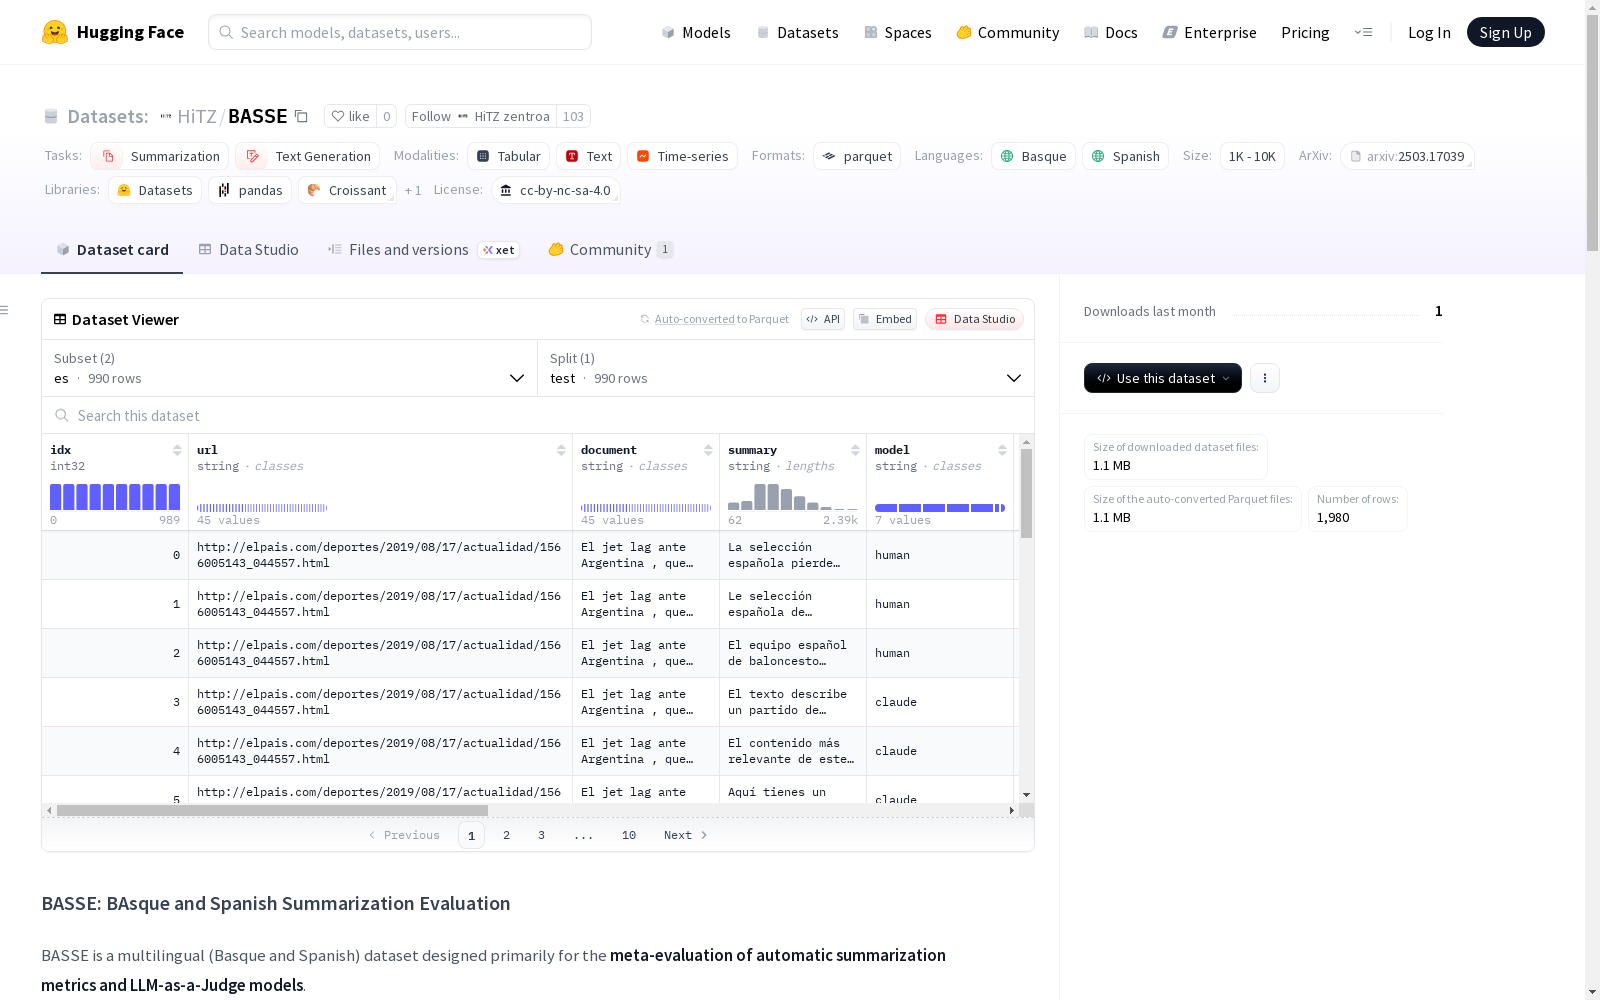
Task: Open Community in the top navigation
Action: tap(1008, 32)
